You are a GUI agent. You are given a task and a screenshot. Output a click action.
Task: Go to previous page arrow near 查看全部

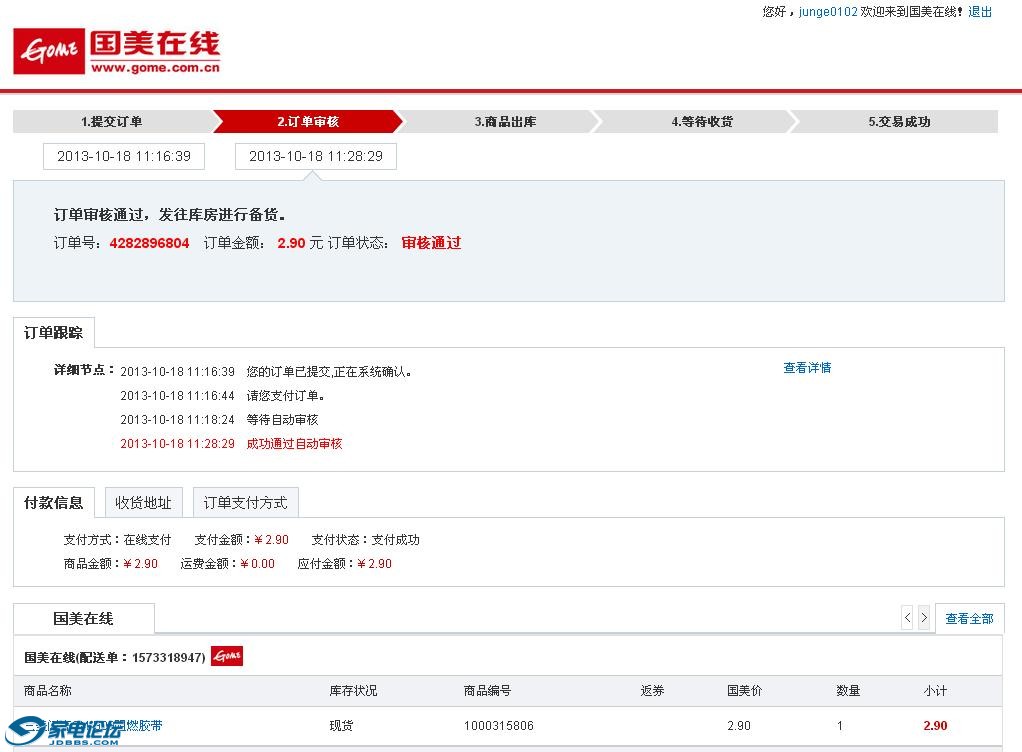coord(907,617)
